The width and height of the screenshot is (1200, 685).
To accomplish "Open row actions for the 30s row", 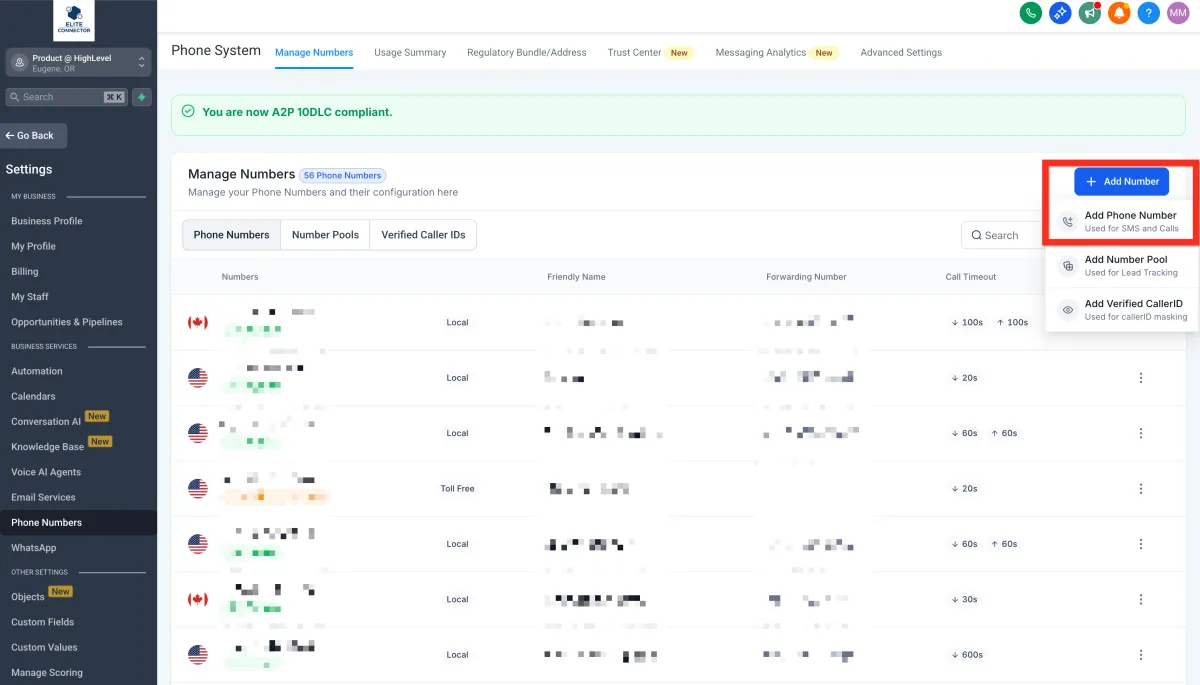I will (x=1141, y=599).
